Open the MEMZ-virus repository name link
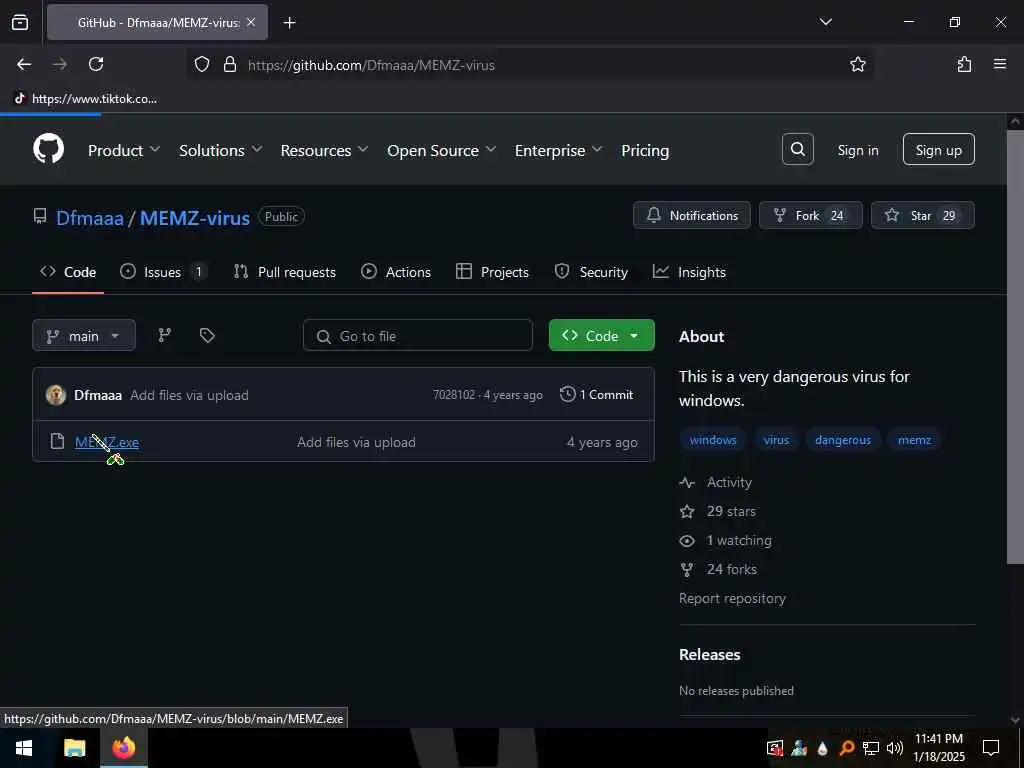The width and height of the screenshot is (1024, 768). 195,217
